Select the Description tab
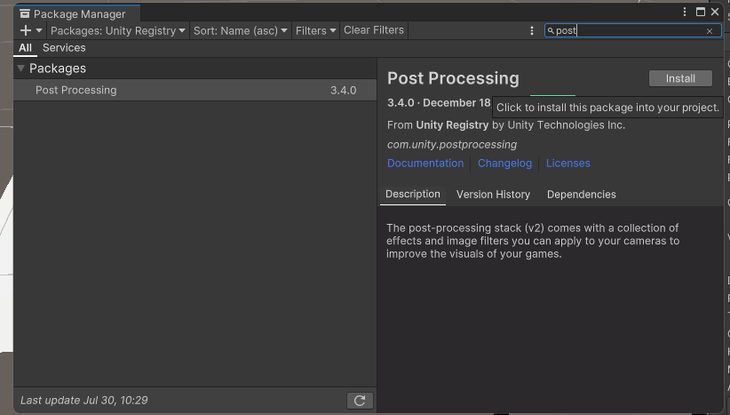This screenshot has width=730, height=415. [x=413, y=194]
